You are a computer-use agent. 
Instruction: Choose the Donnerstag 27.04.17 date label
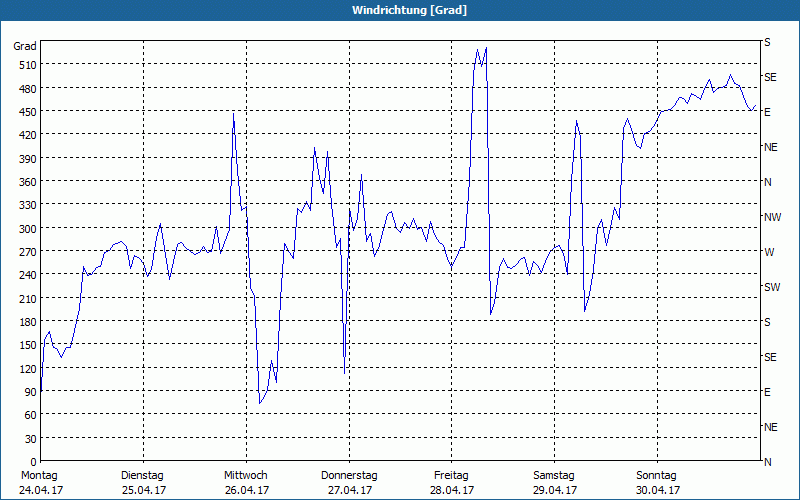point(349,483)
